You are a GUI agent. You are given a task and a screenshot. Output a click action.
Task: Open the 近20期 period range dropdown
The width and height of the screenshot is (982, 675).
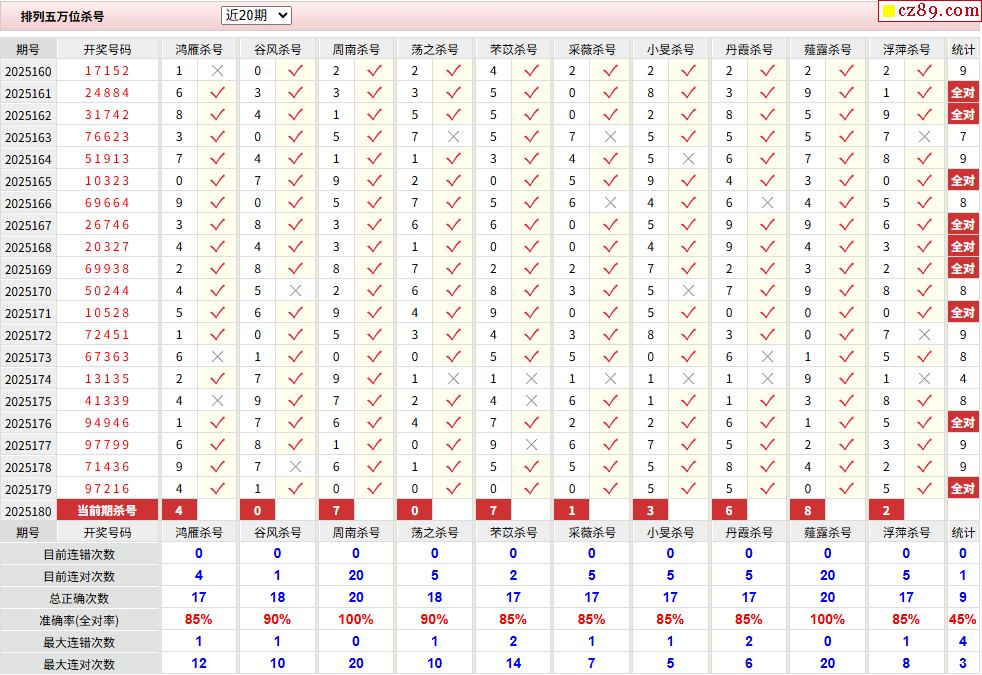point(256,16)
